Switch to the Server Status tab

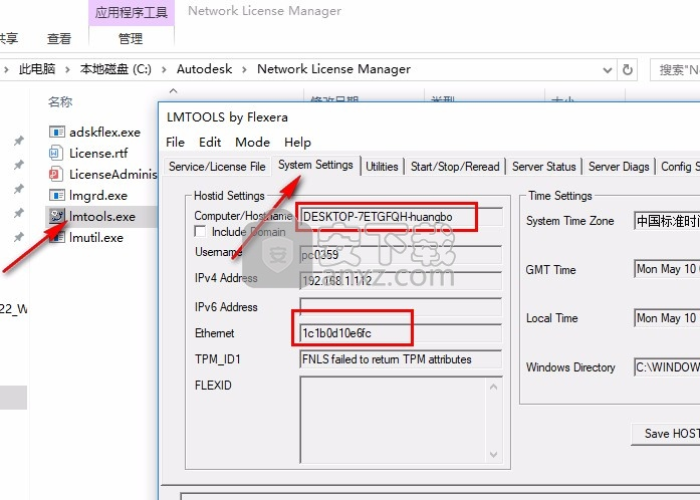544,167
